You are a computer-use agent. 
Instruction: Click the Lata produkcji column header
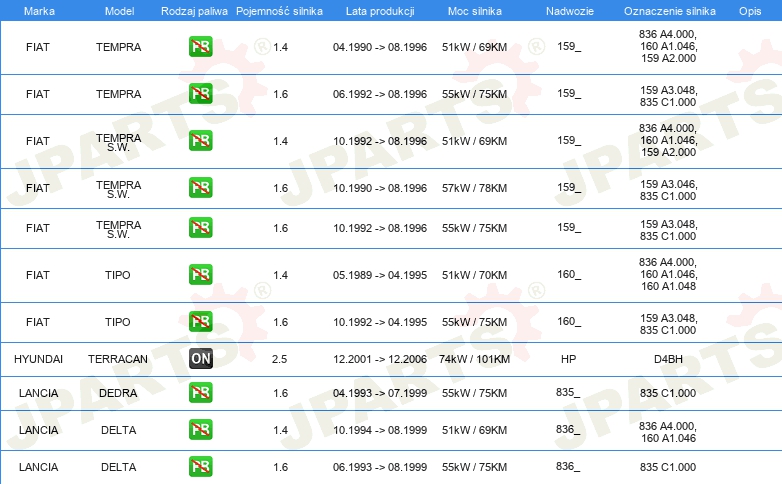tap(380, 11)
